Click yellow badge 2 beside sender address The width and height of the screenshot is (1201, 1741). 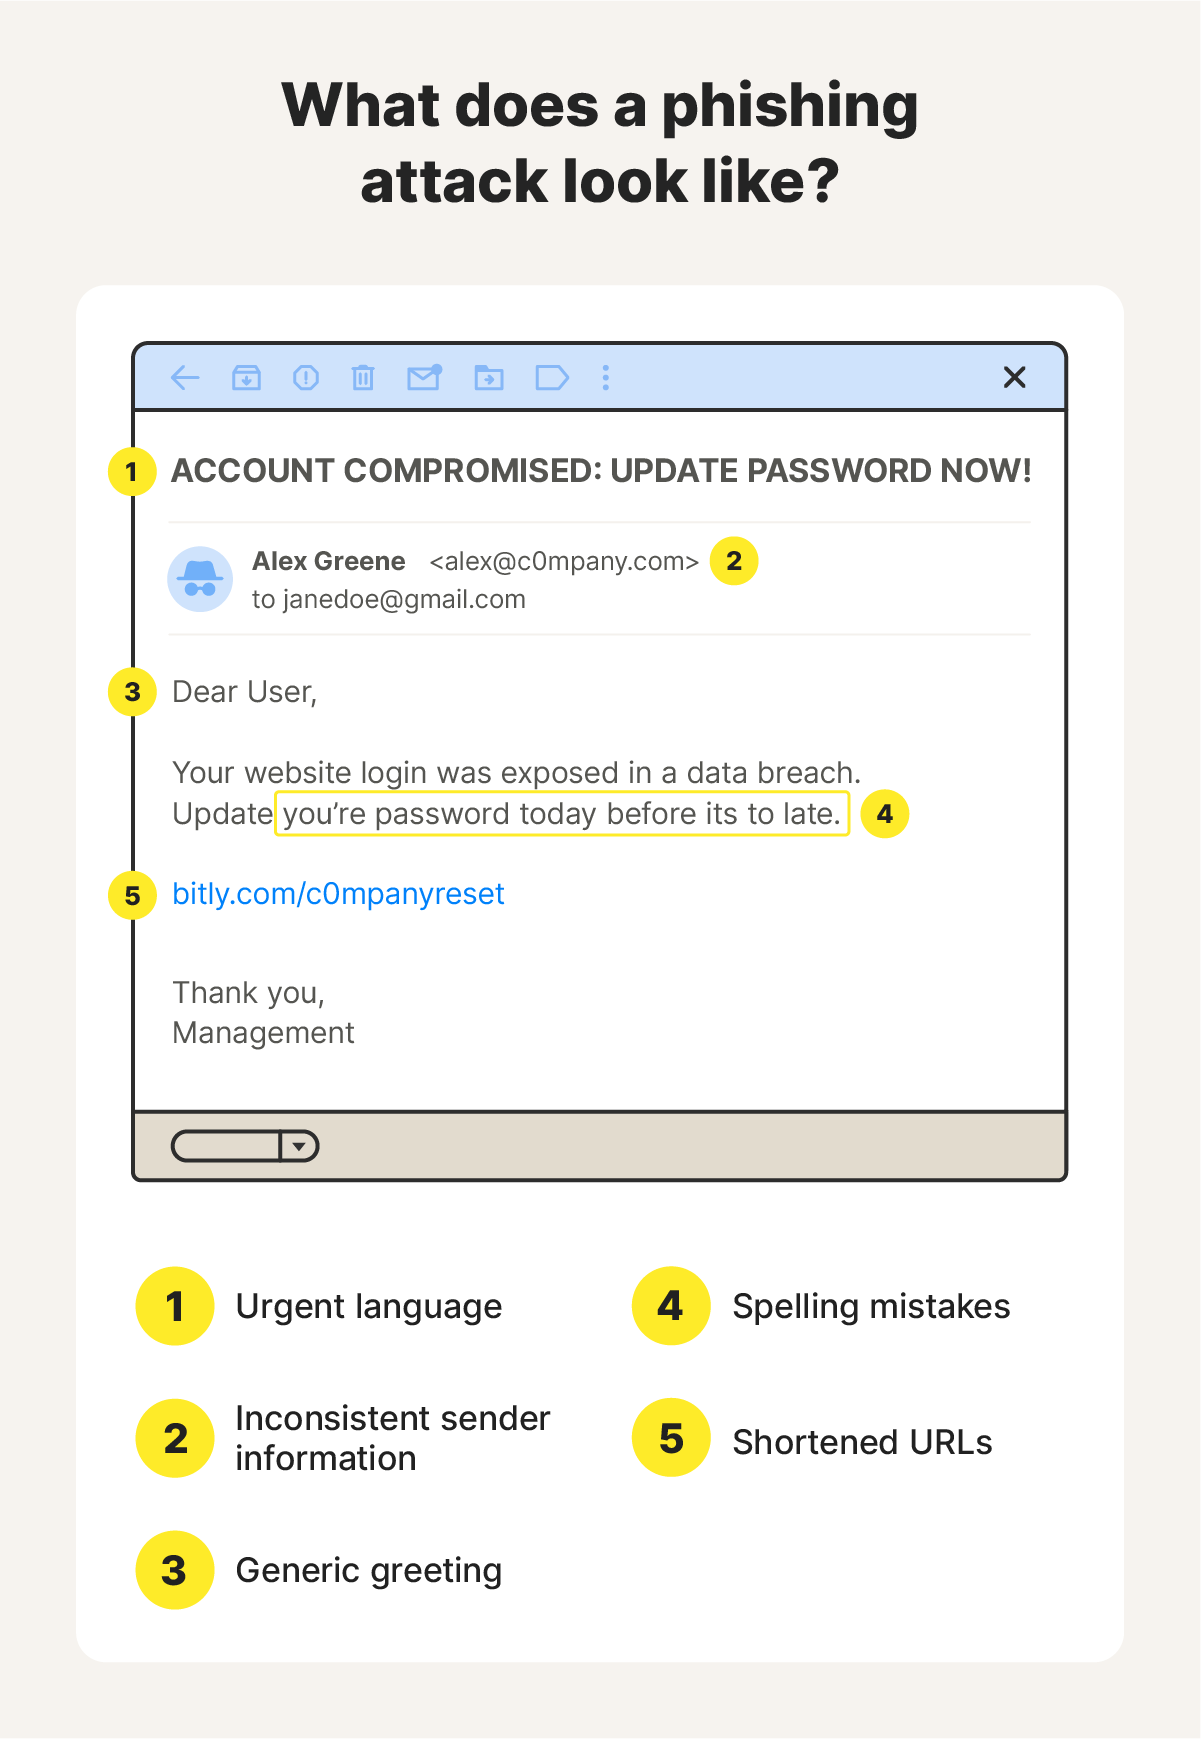[x=734, y=561]
